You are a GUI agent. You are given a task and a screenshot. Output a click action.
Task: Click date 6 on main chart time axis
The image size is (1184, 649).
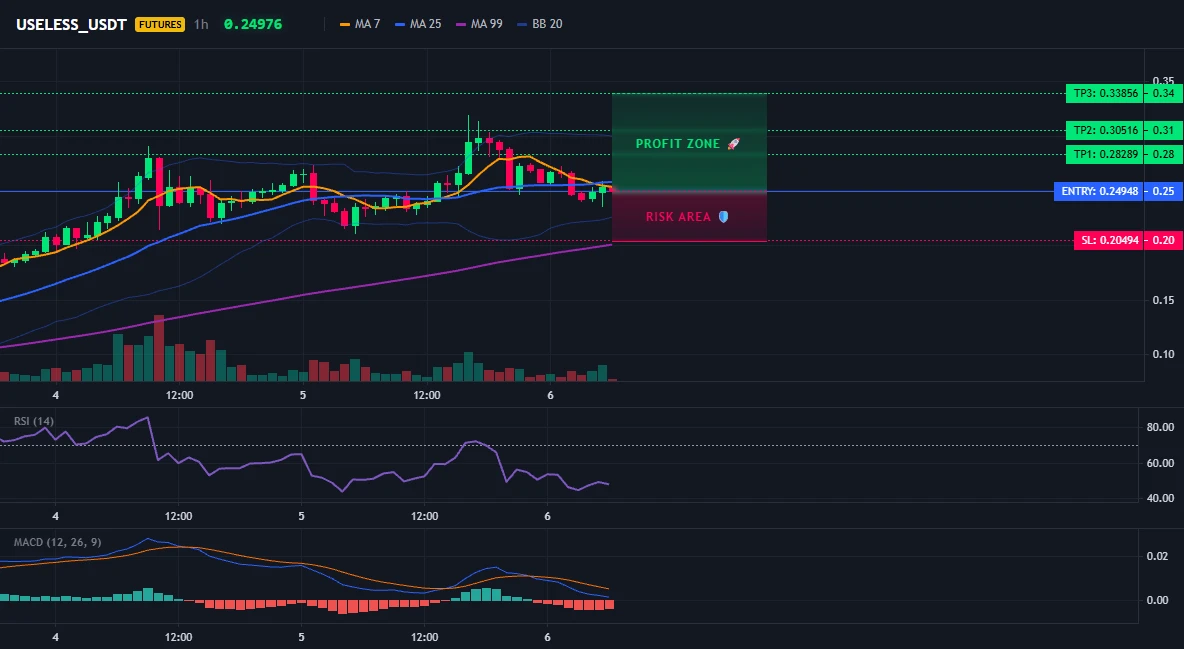[x=550, y=395]
